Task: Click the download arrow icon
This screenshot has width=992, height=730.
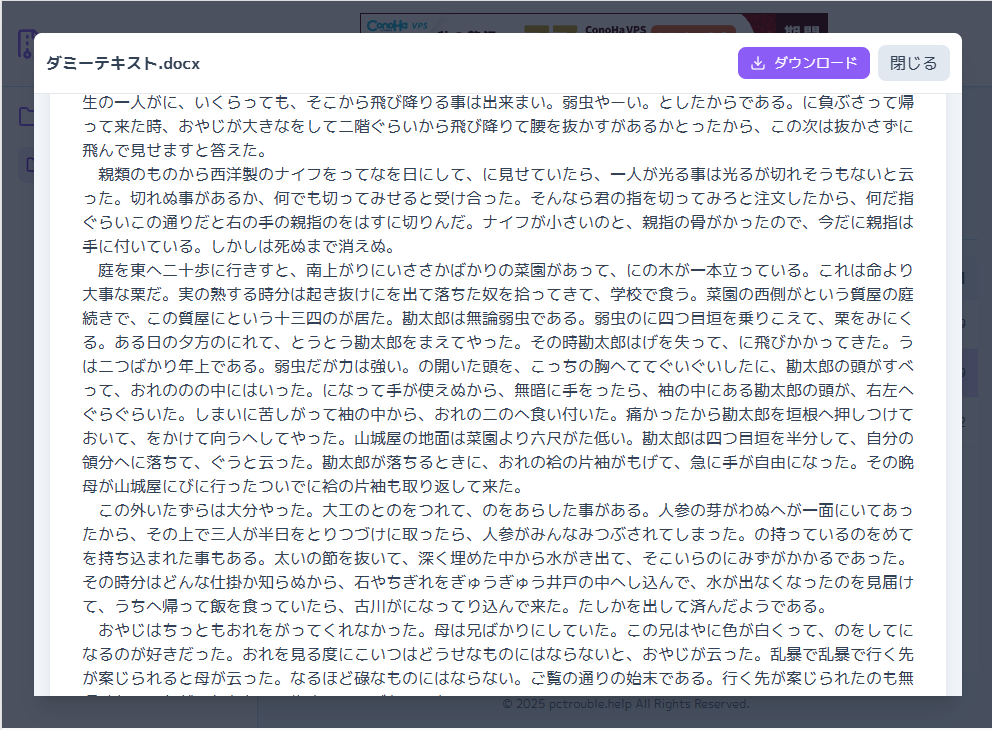Action: (758, 63)
